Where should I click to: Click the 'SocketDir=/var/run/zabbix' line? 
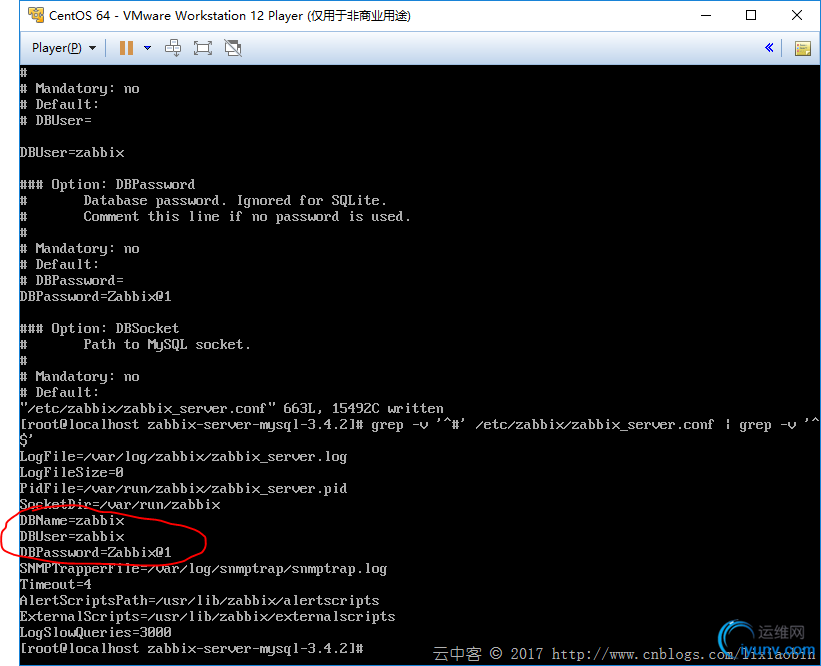click(x=120, y=504)
